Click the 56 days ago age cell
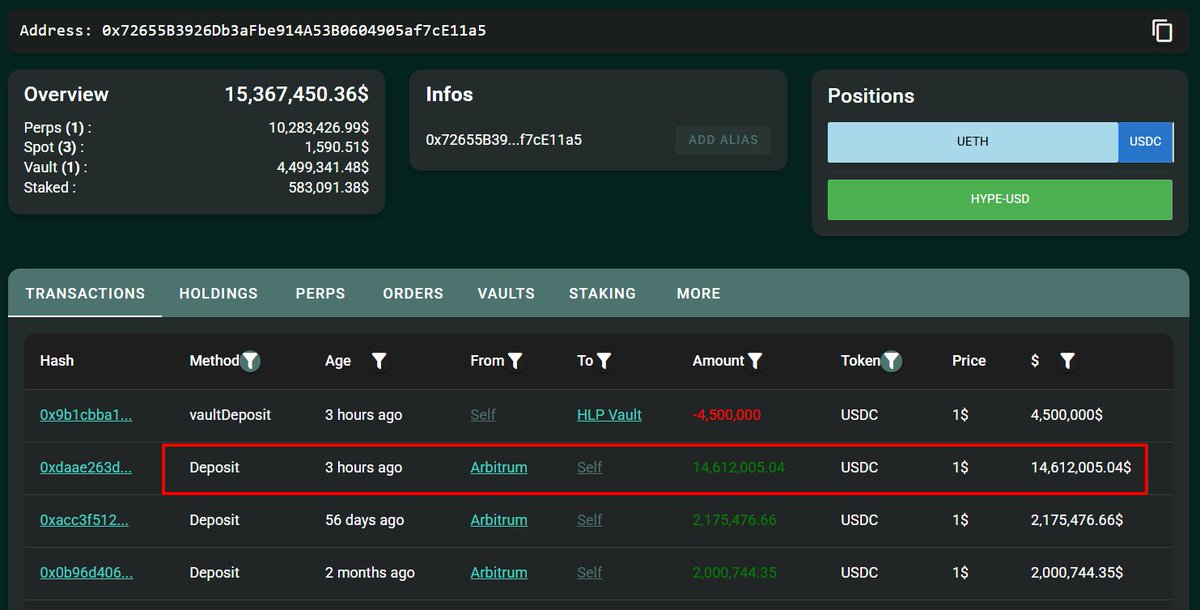 365,520
